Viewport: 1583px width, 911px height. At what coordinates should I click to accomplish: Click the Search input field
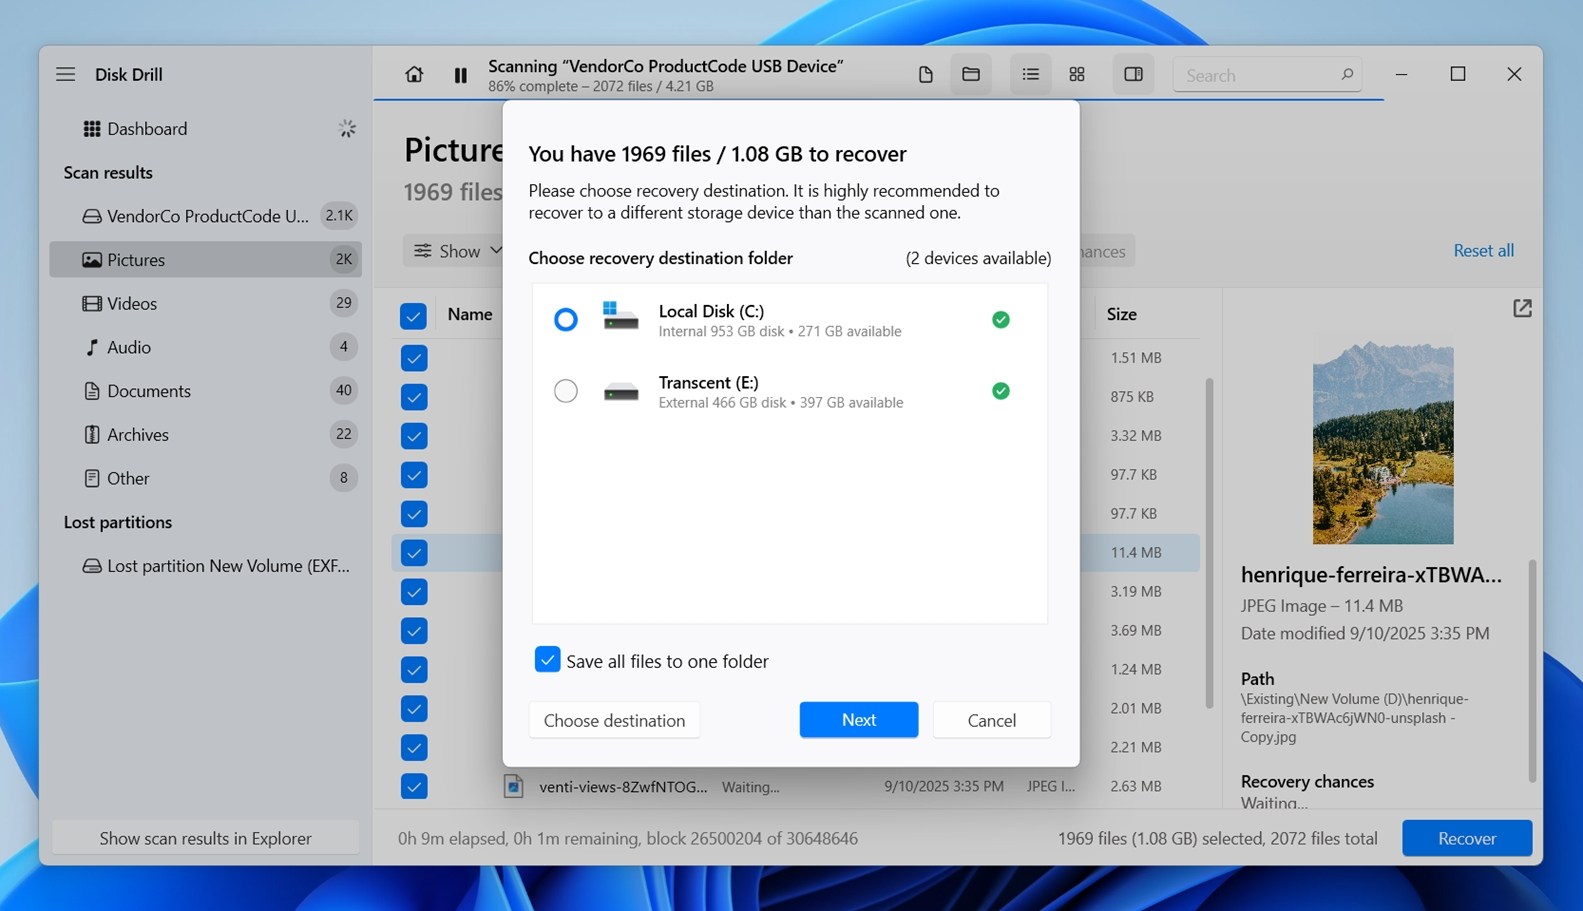click(1258, 76)
